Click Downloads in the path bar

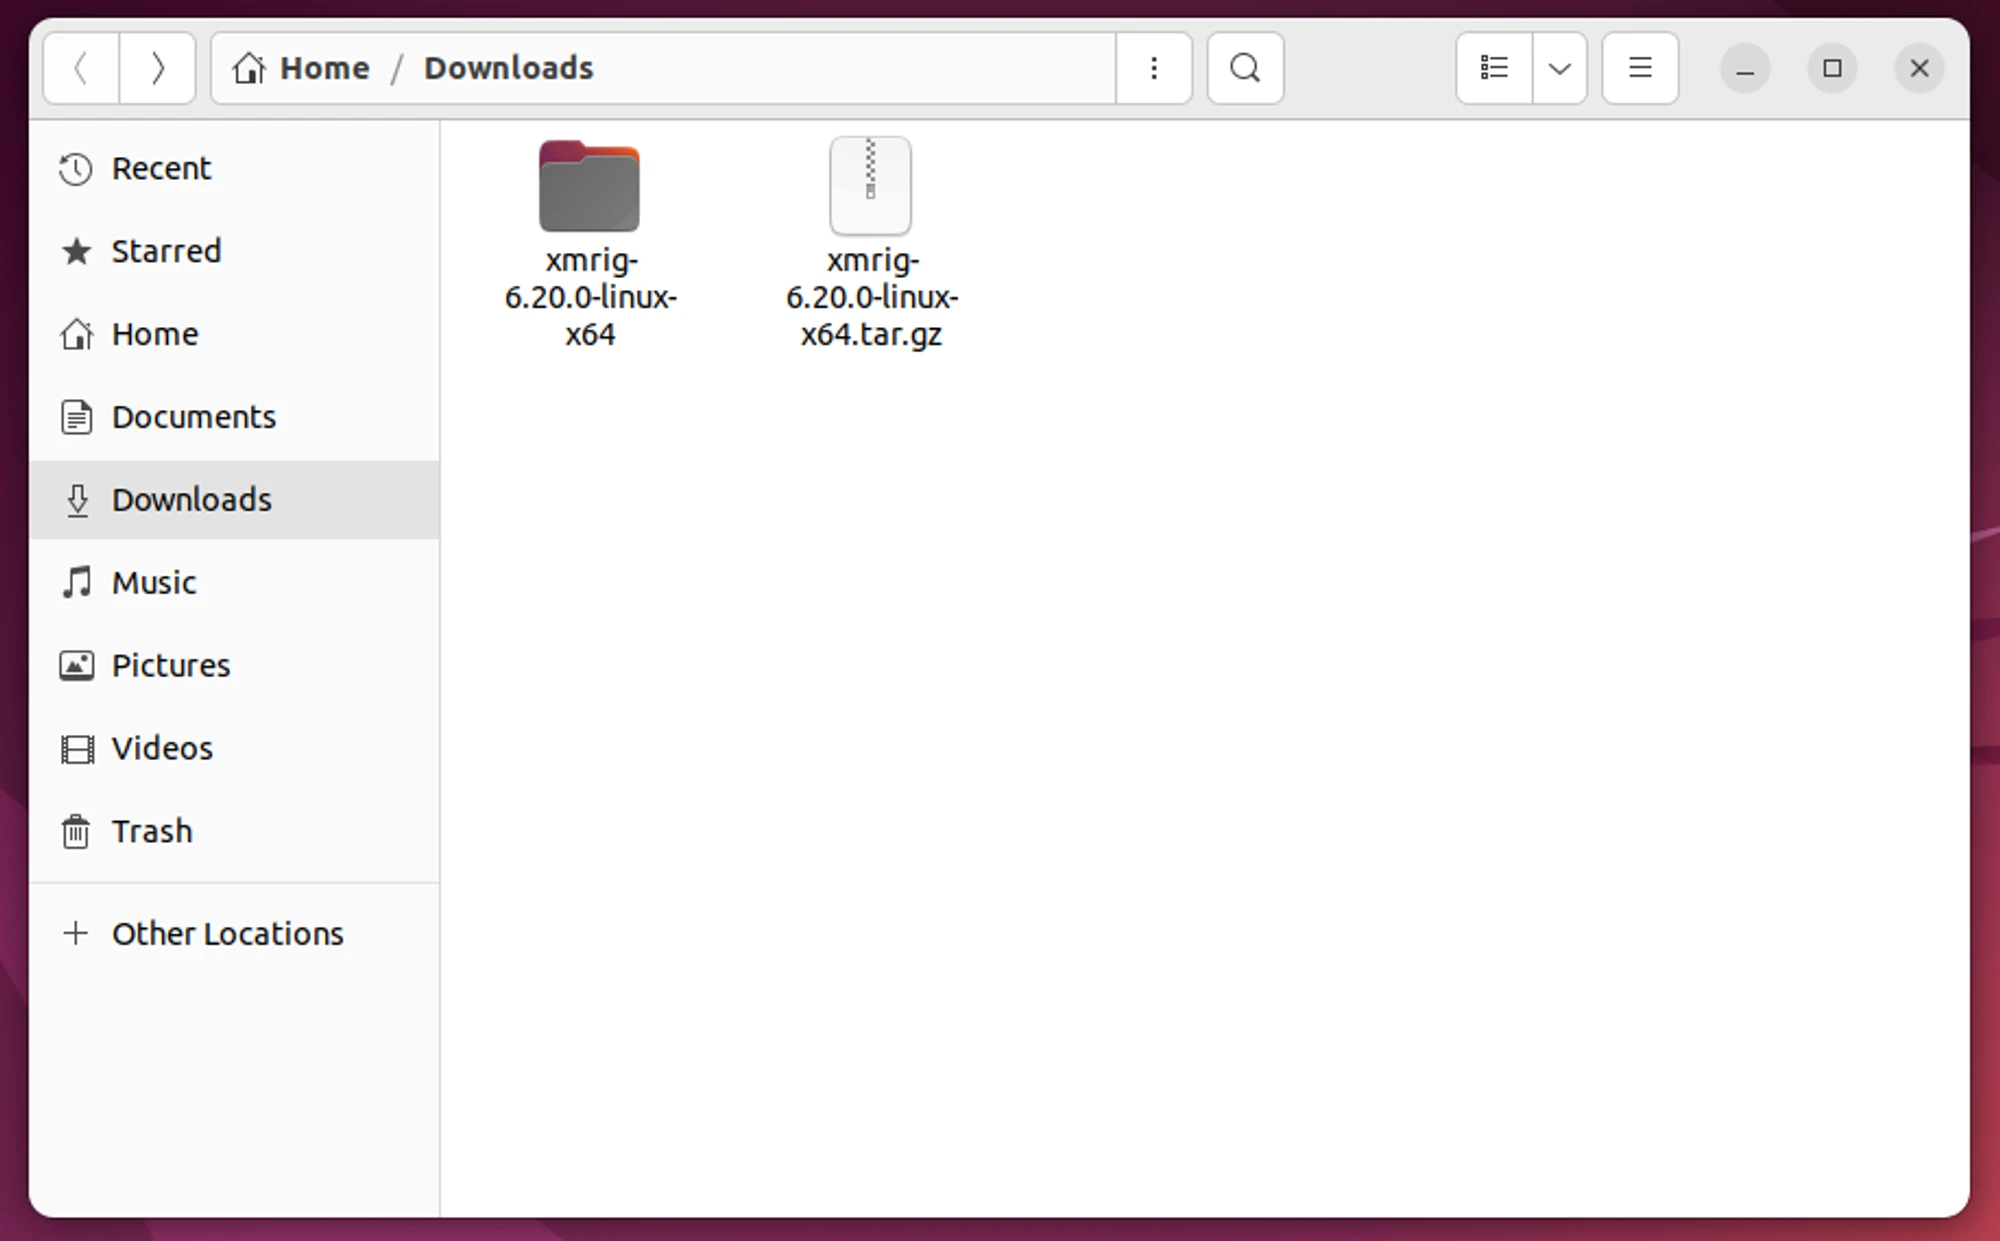point(508,68)
